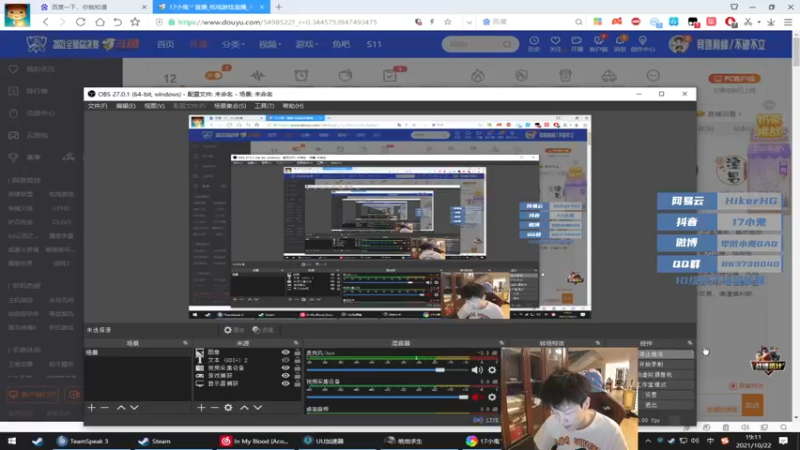Go back in the browser
Viewport: 800px width, 450px height.
[46, 22]
